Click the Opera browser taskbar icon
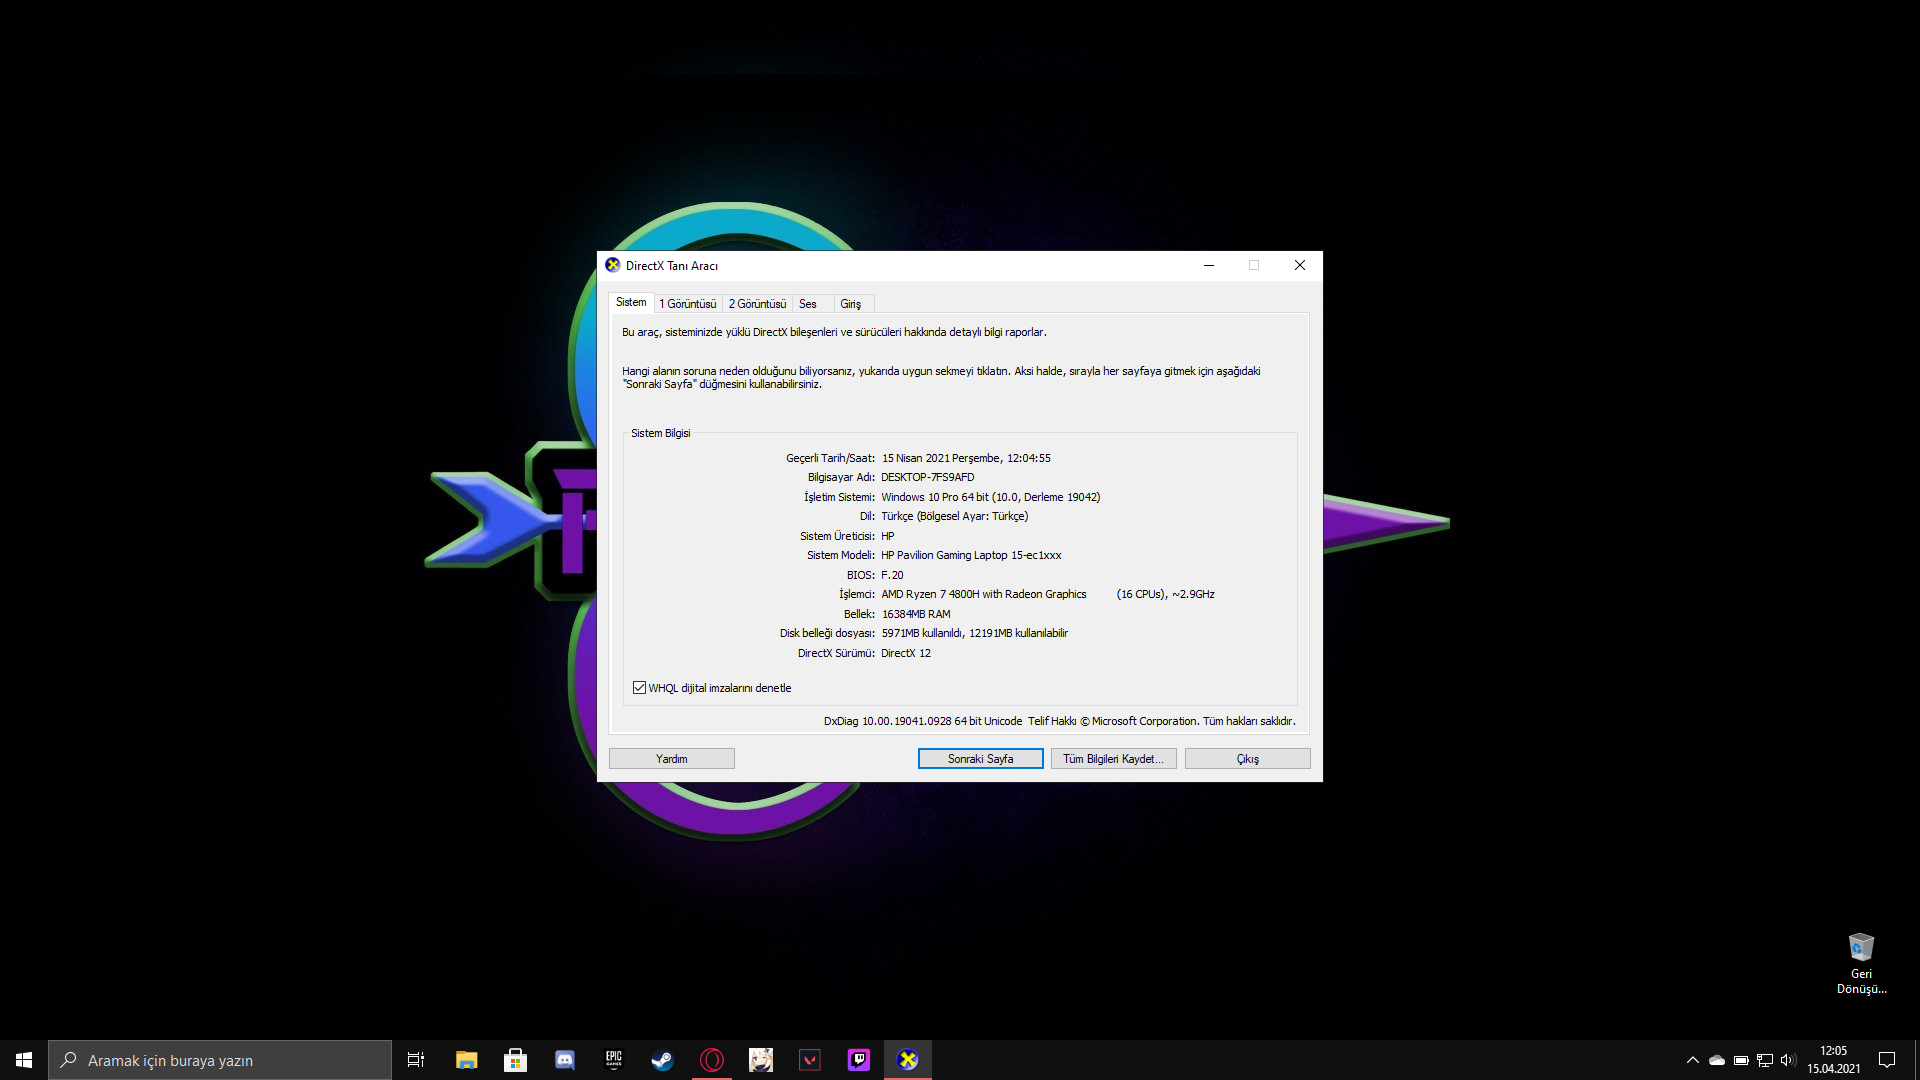1920x1080 pixels. tap(712, 1060)
